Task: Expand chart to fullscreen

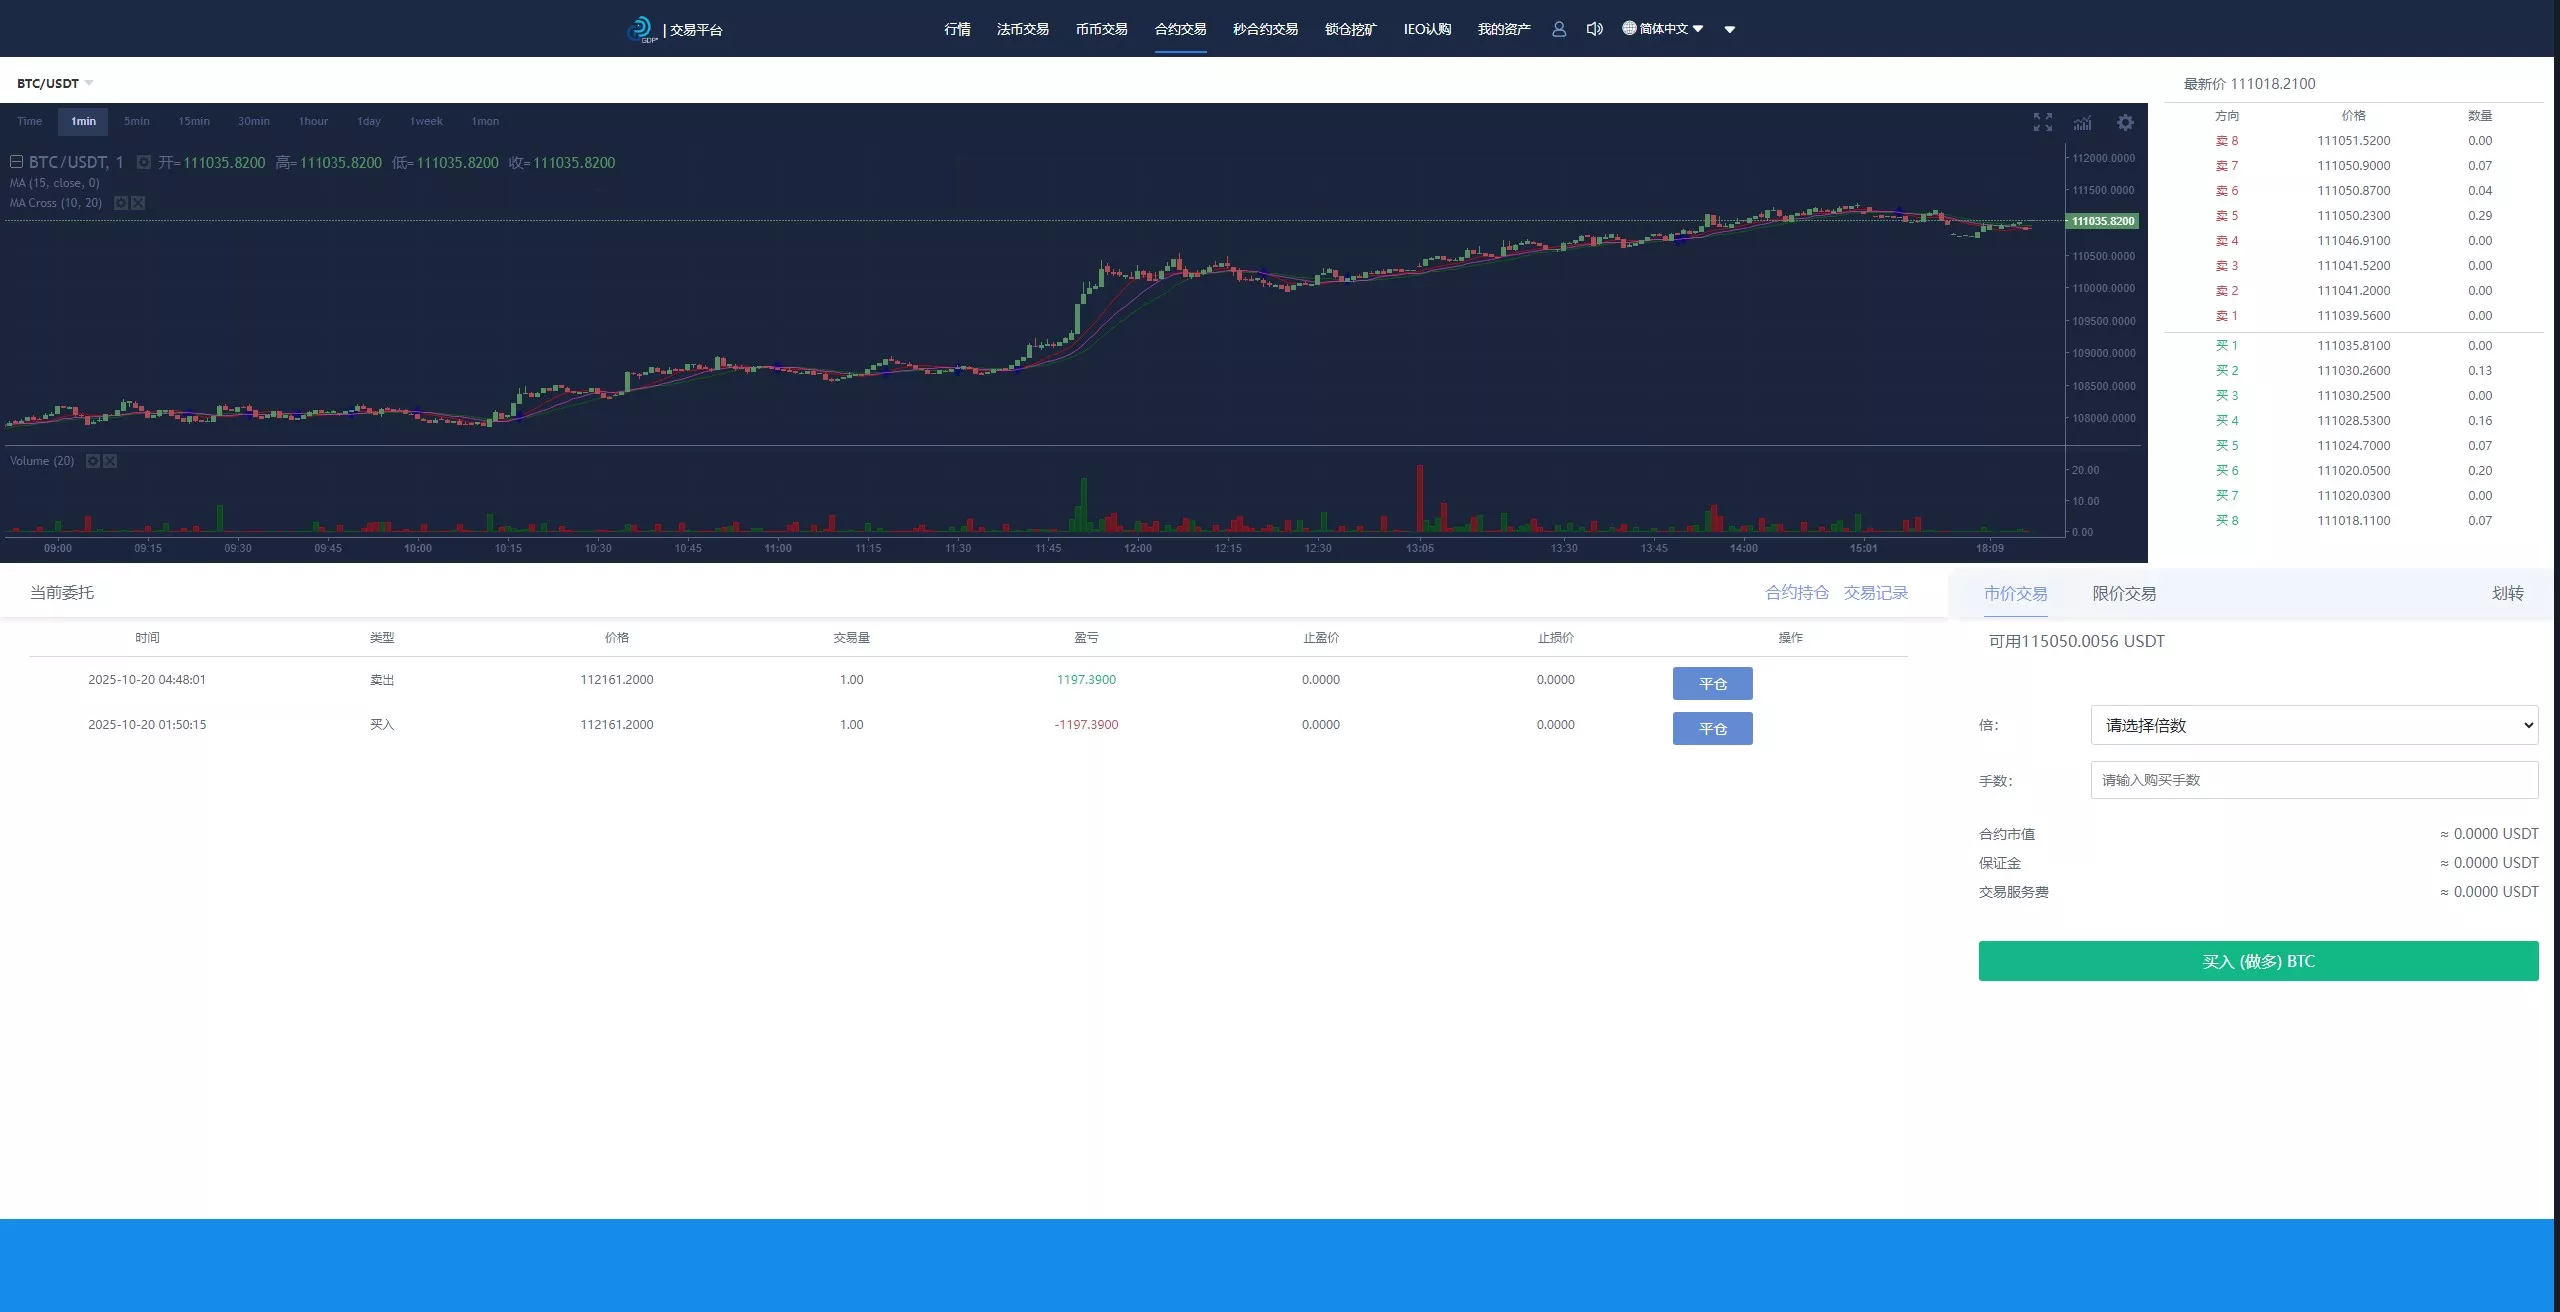Action: click(2043, 122)
